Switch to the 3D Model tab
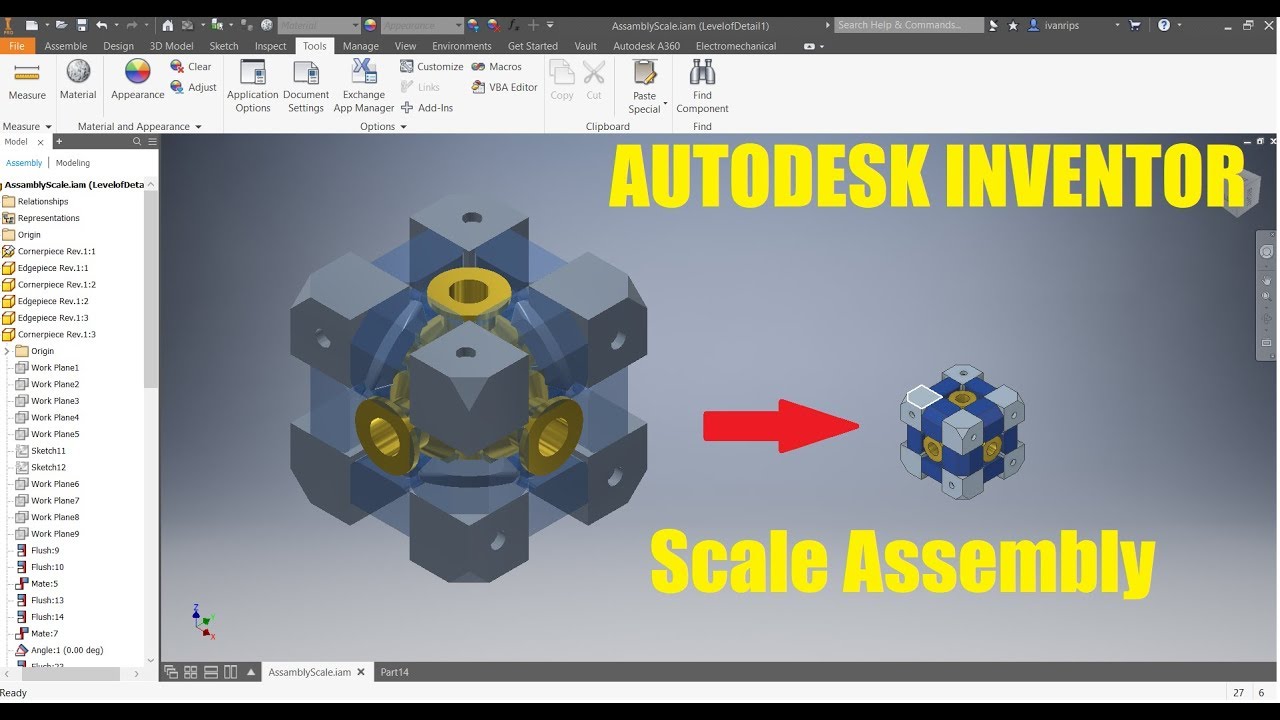1280x720 pixels. pos(171,46)
